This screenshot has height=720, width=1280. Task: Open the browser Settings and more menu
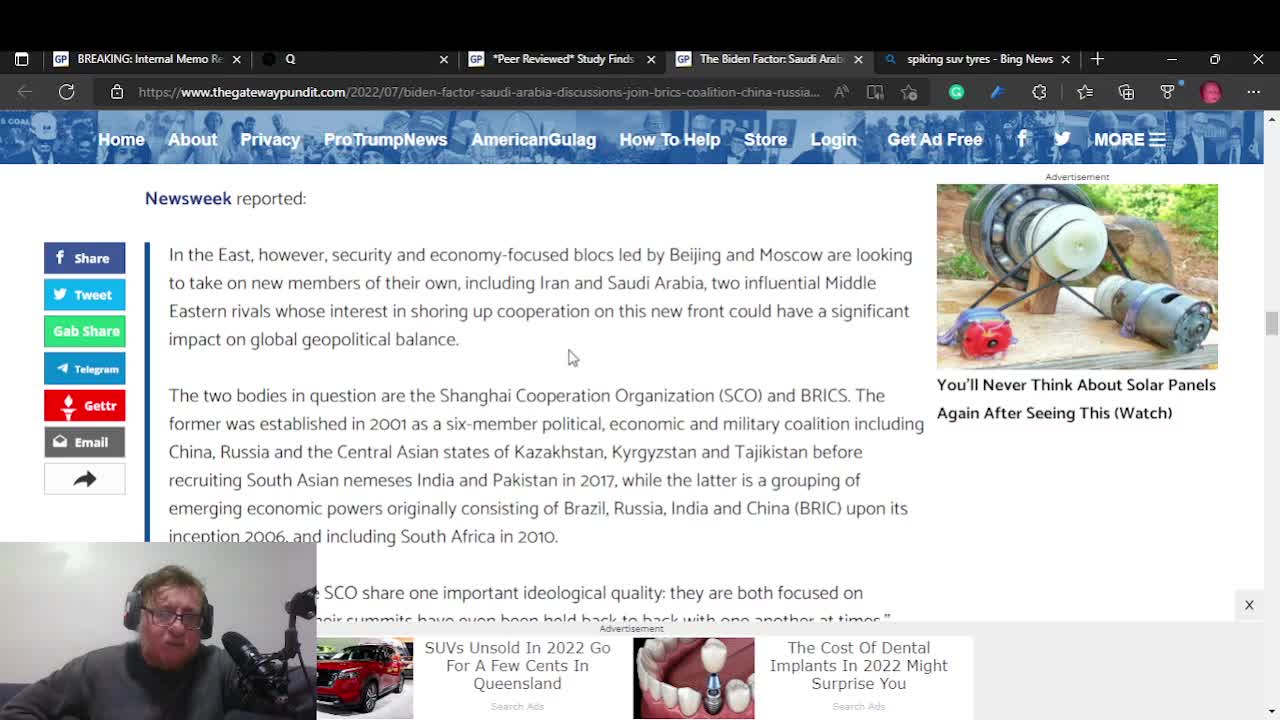click(1254, 92)
